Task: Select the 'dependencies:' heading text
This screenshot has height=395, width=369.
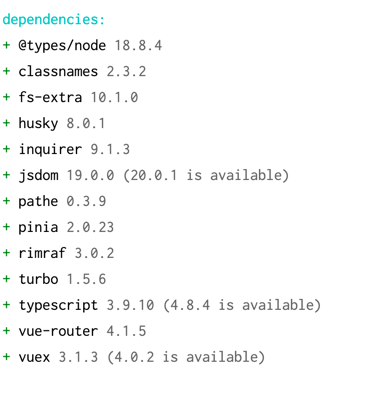Action: pyautogui.click(x=54, y=20)
